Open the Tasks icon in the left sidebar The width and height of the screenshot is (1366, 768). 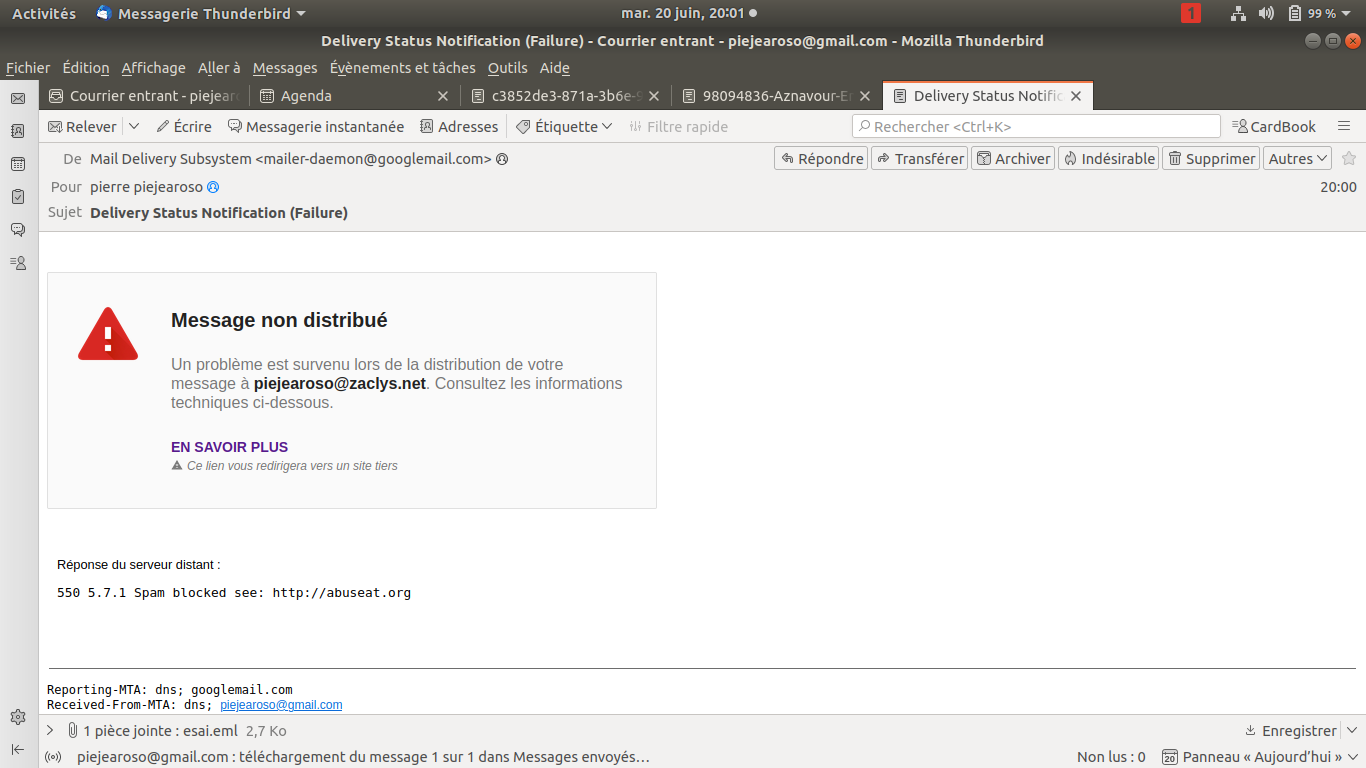[x=18, y=197]
